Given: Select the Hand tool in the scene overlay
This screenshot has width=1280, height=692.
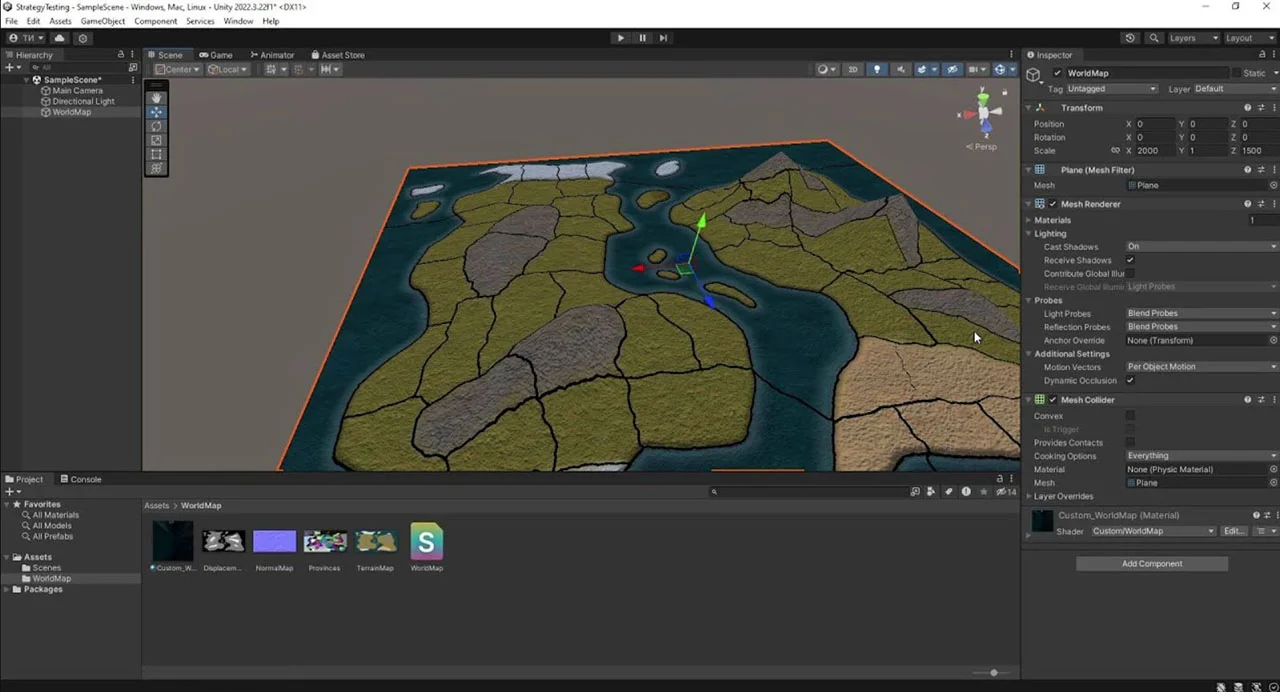Looking at the screenshot, I should point(156,98).
